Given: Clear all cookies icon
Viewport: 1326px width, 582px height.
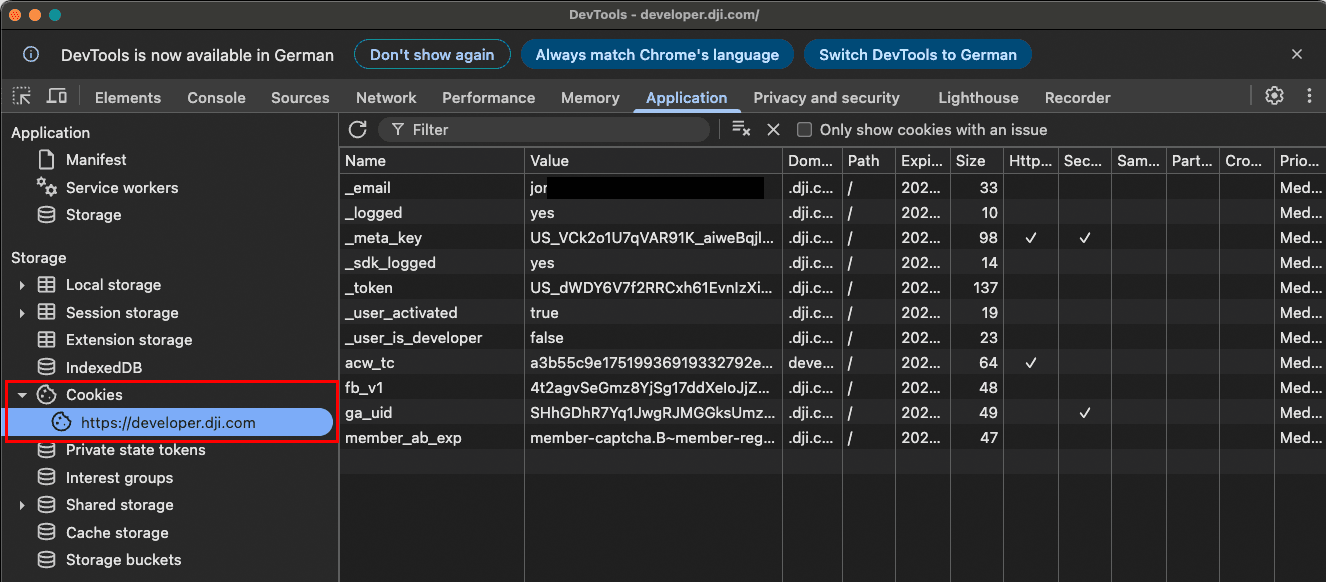Looking at the screenshot, I should click(x=741, y=129).
